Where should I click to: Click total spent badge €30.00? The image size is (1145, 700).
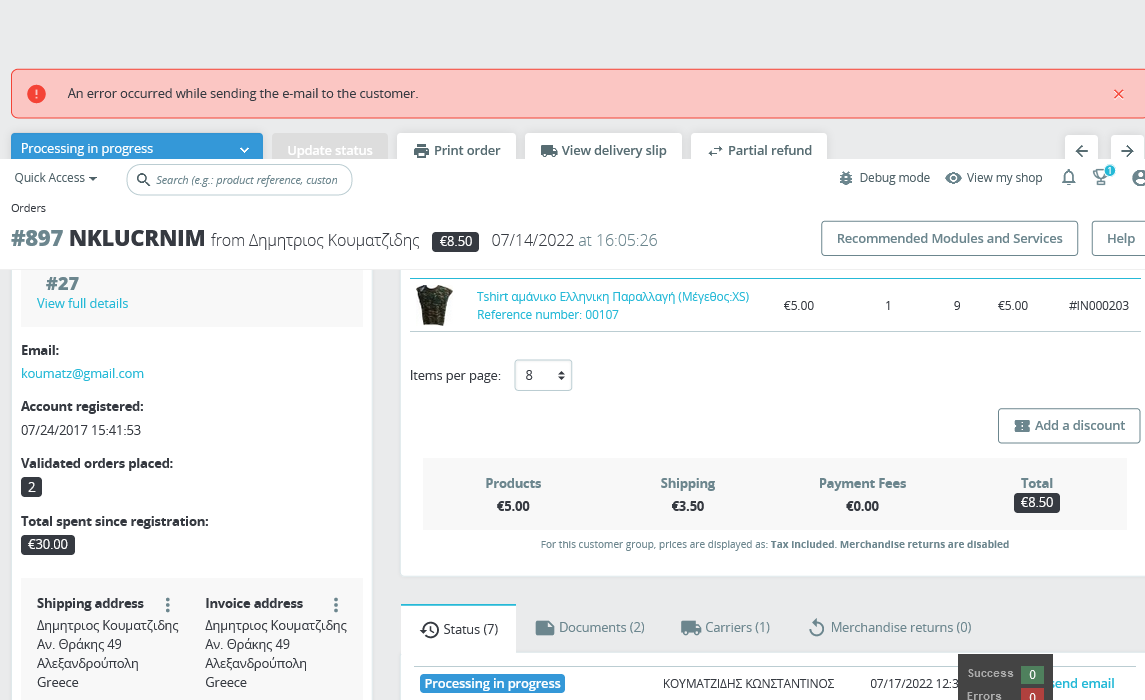coord(48,545)
